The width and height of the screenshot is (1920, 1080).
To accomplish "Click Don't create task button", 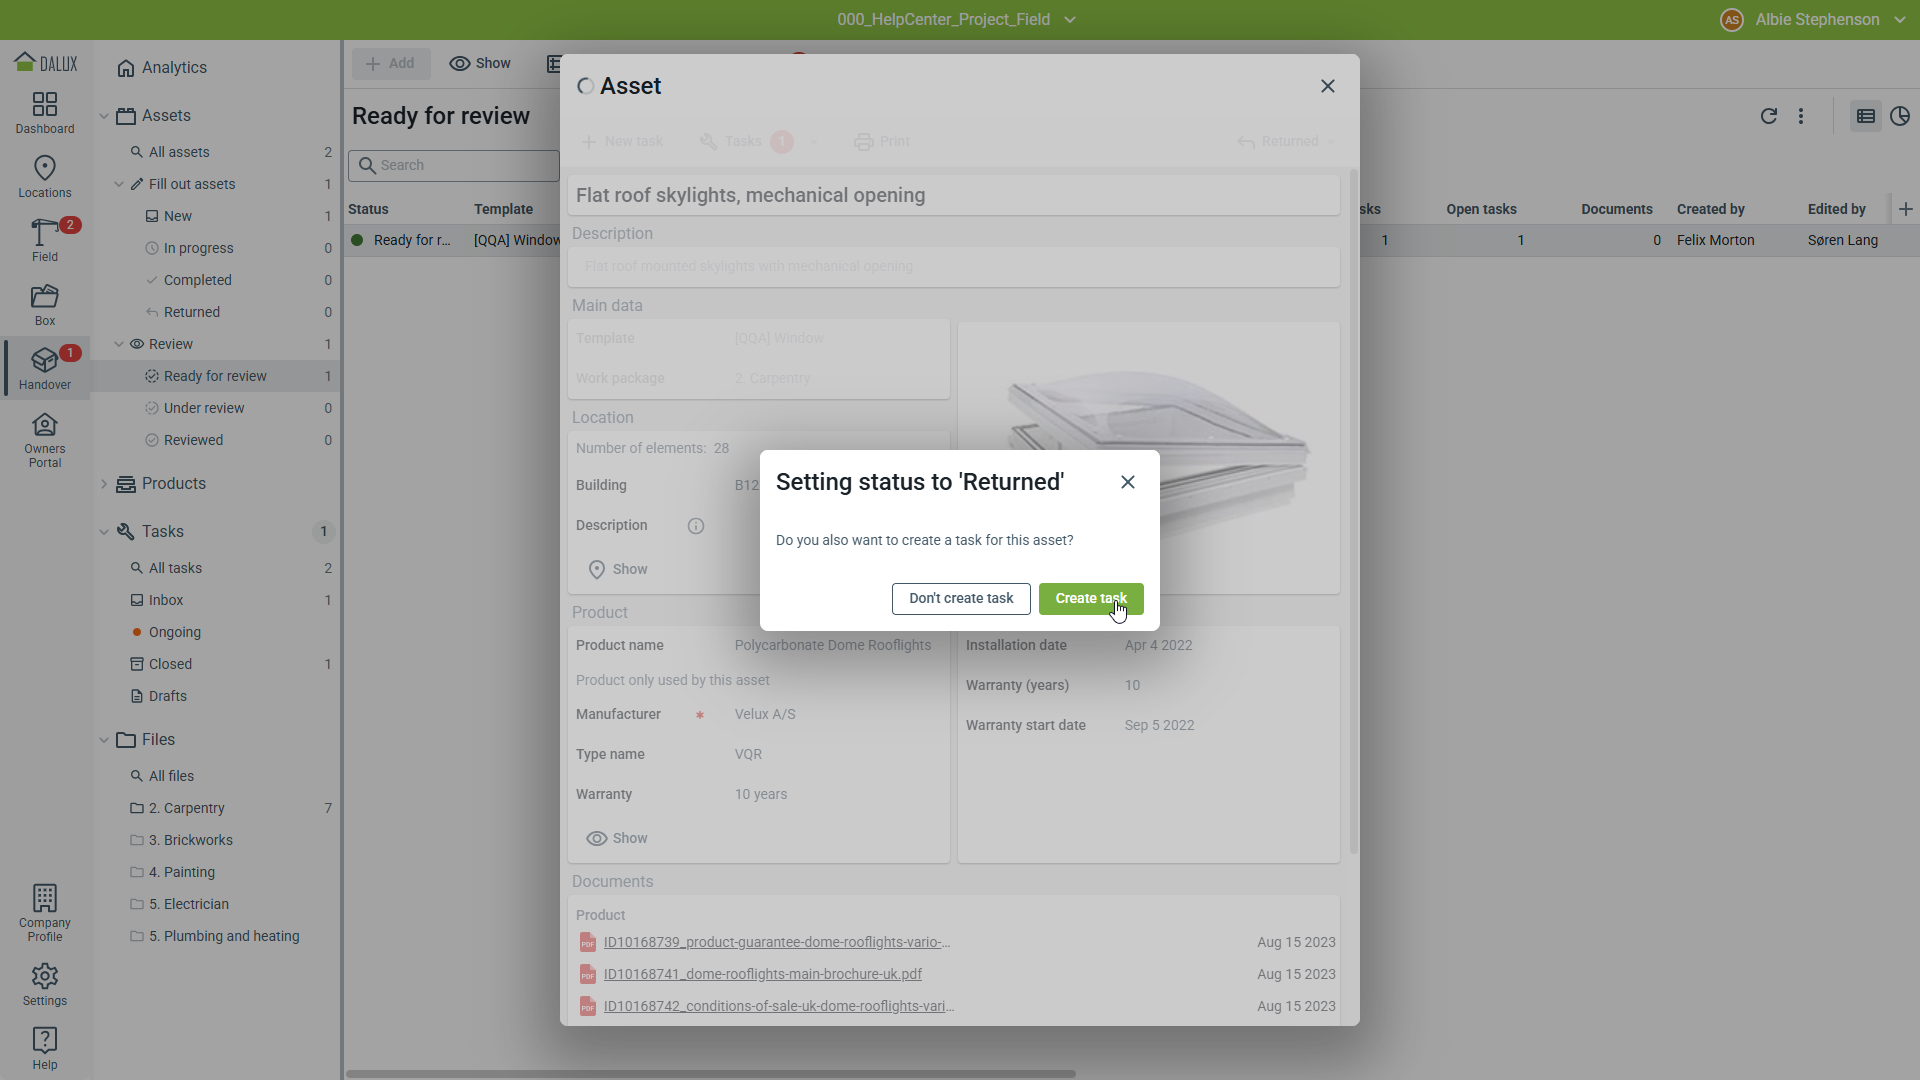I will [960, 598].
